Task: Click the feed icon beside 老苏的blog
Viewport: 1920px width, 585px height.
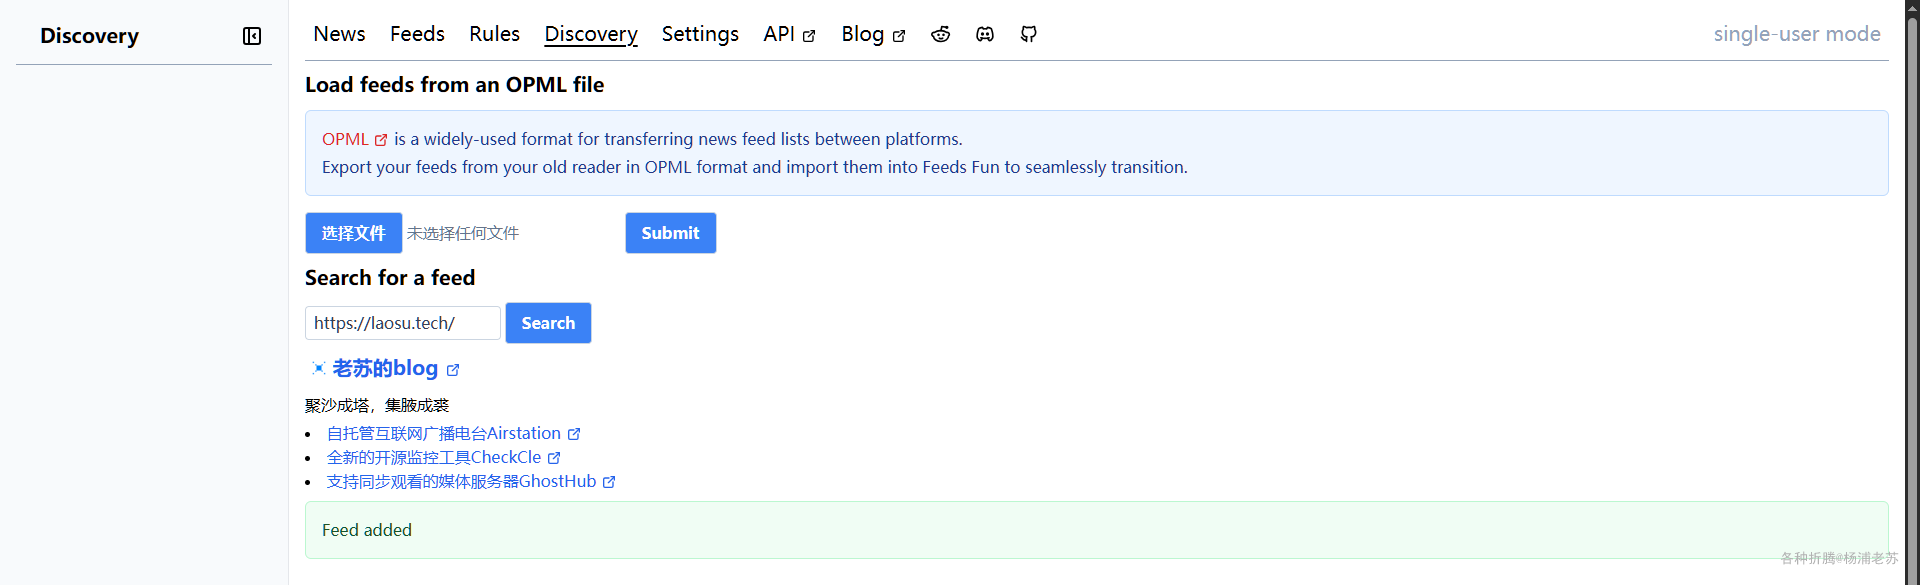Action: coord(318,368)
